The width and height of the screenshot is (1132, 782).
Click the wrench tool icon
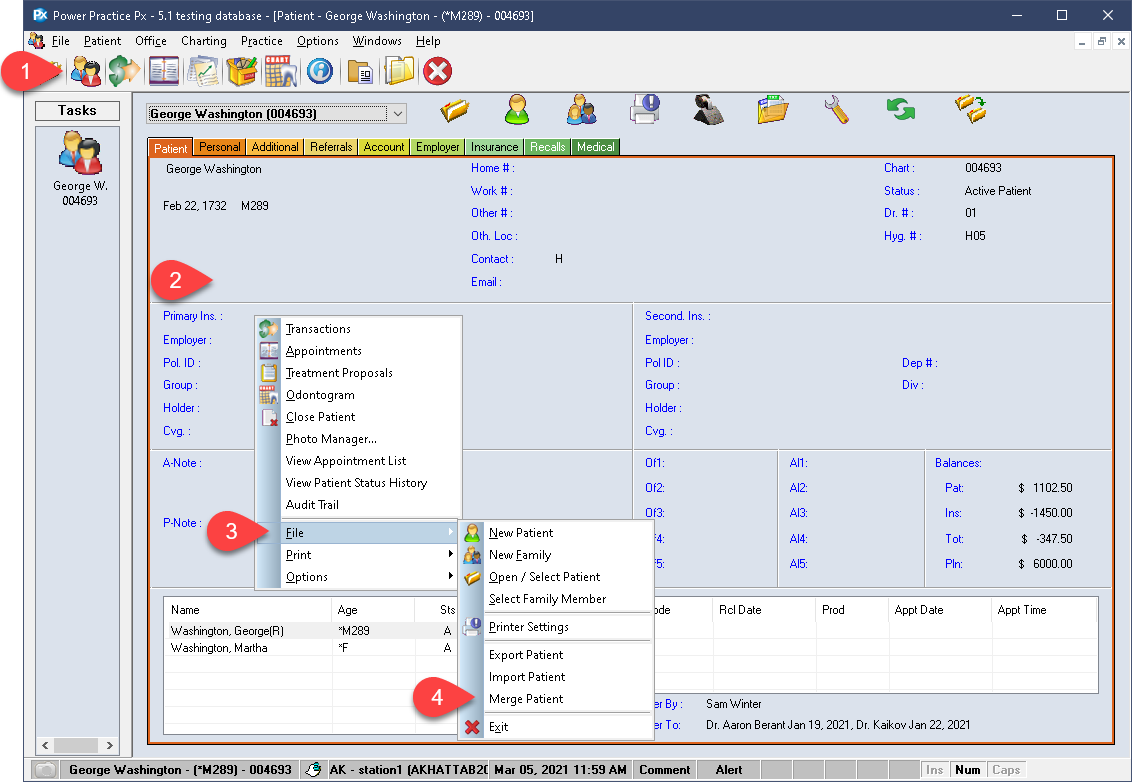pyautogui.click(x=837, y=110)
